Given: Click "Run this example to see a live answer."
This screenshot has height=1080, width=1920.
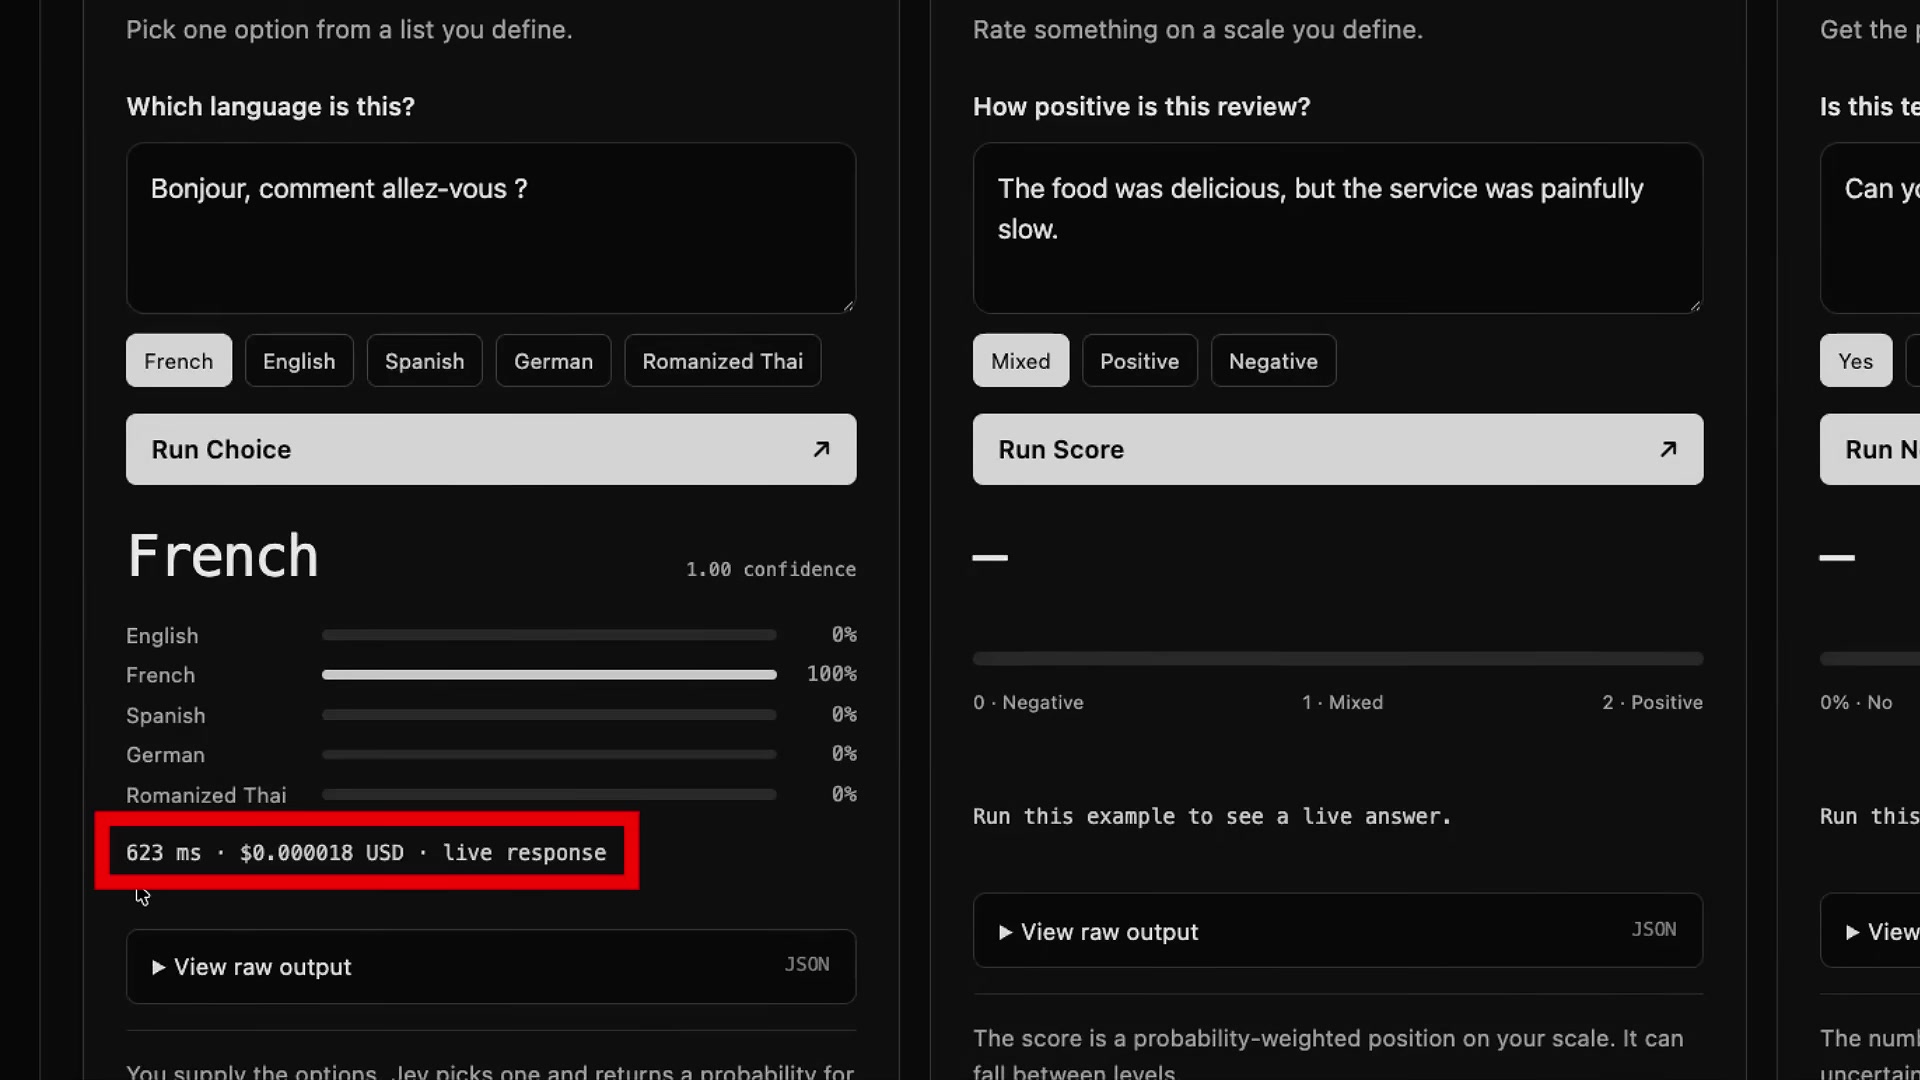Looking at the screenshot, I should [1212, 817].
